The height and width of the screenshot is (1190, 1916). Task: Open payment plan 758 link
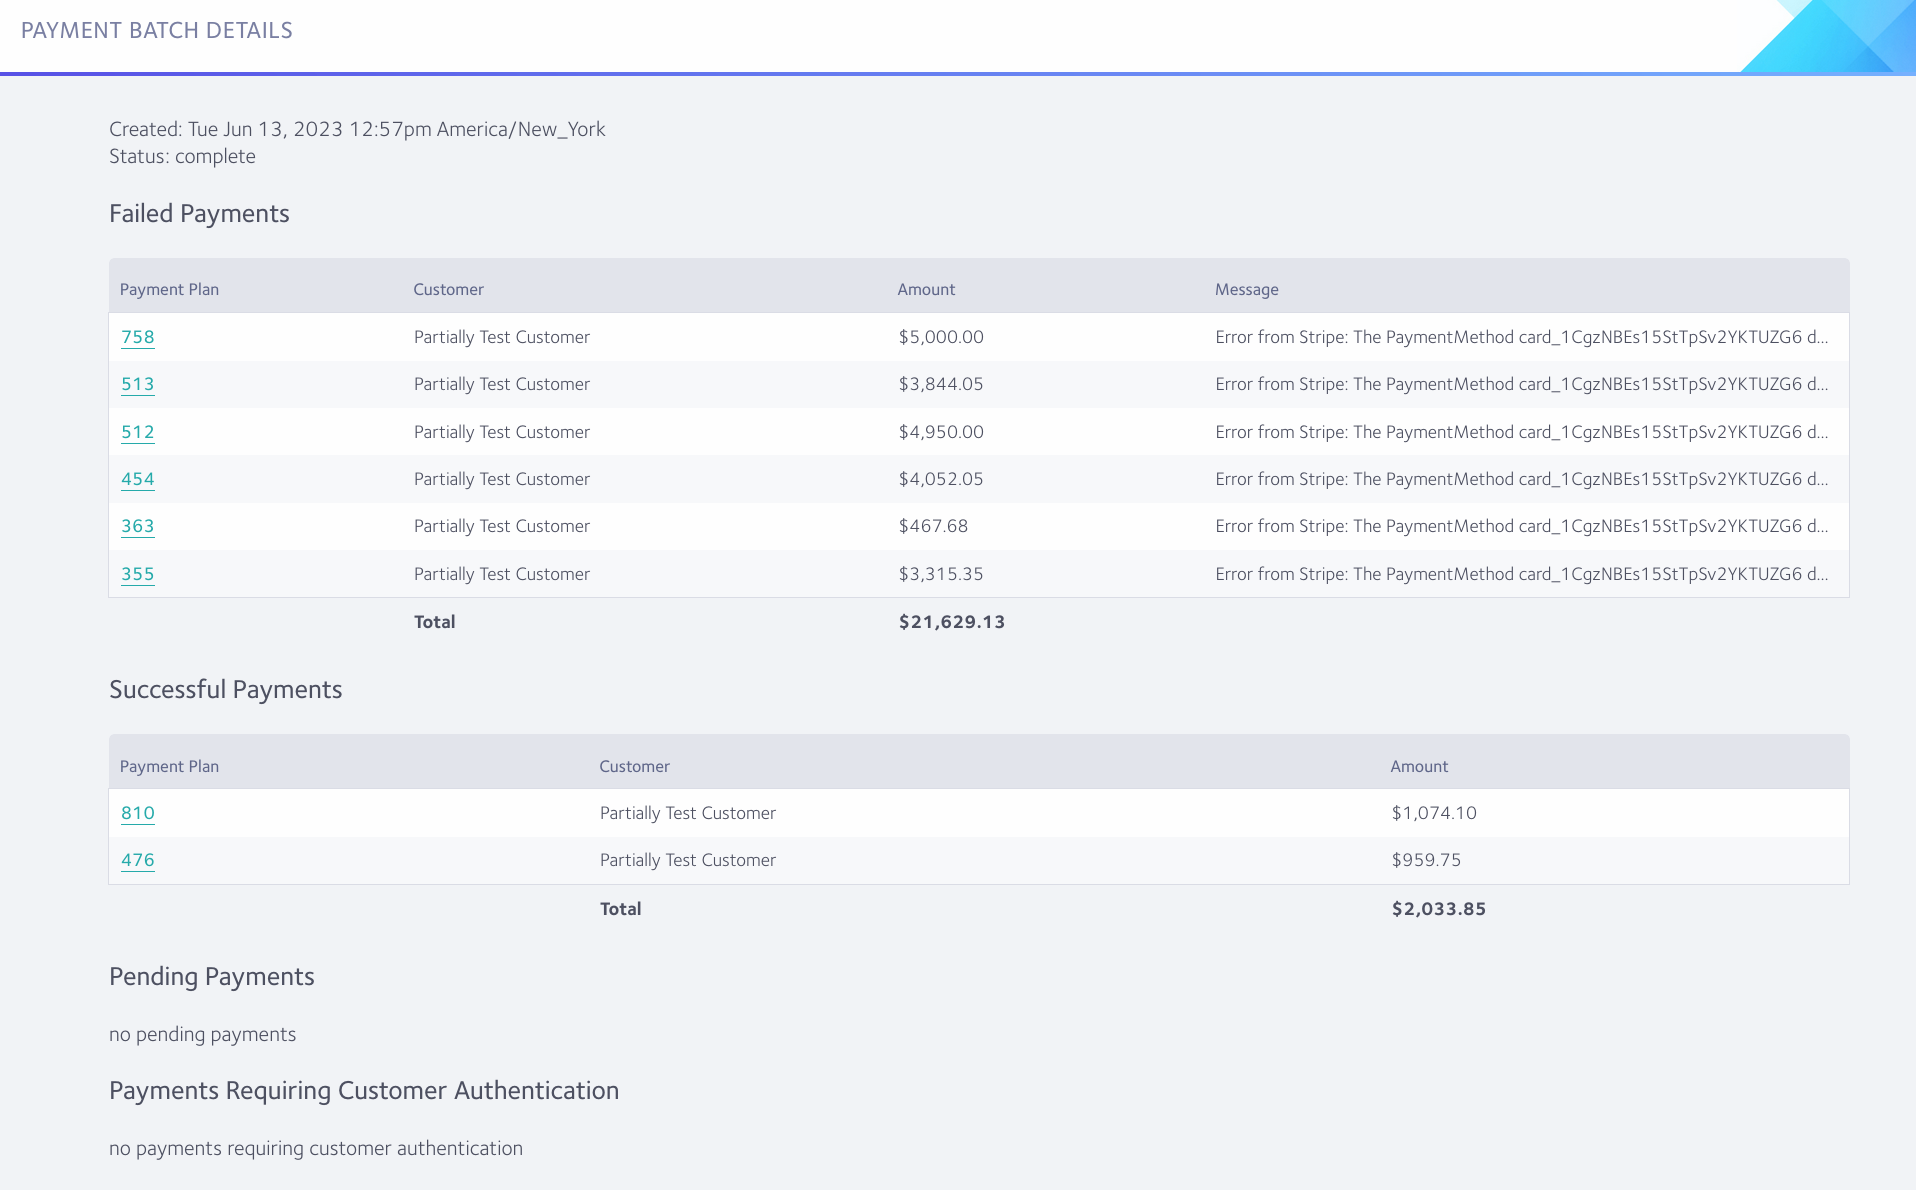click(x=138, y=337)
